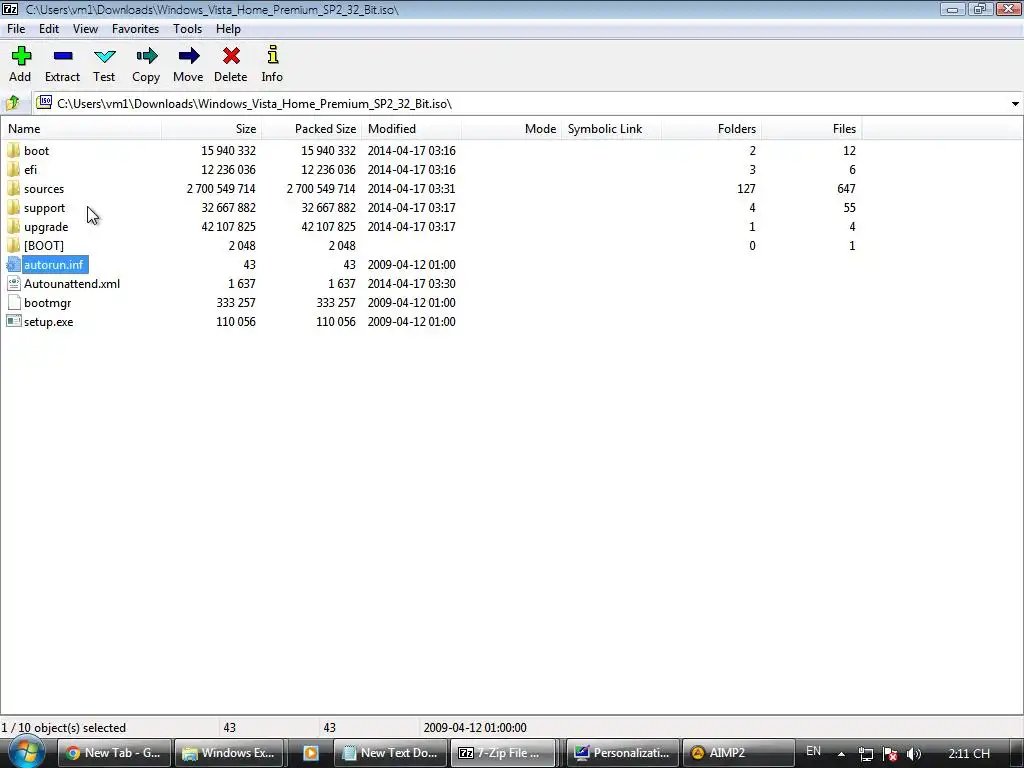Sort by Packed Size column header
The width and height of the screenshot is (1024, 768).
(312, 129)
